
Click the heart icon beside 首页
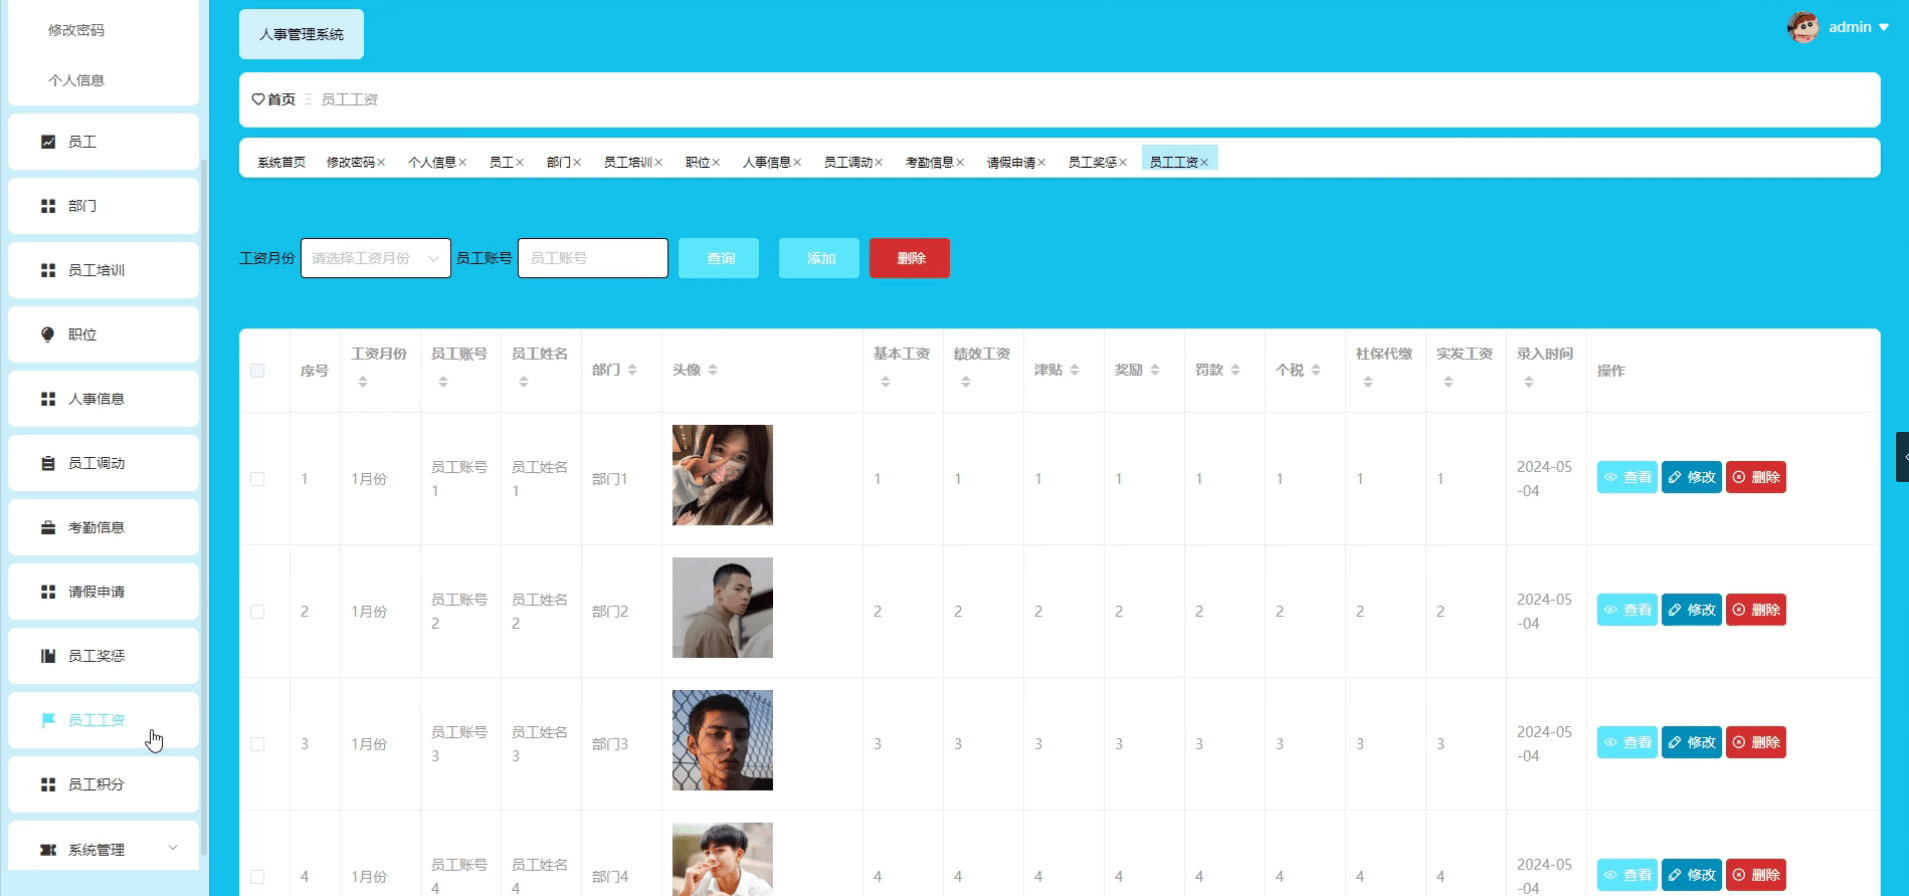(x=258, y=99)
